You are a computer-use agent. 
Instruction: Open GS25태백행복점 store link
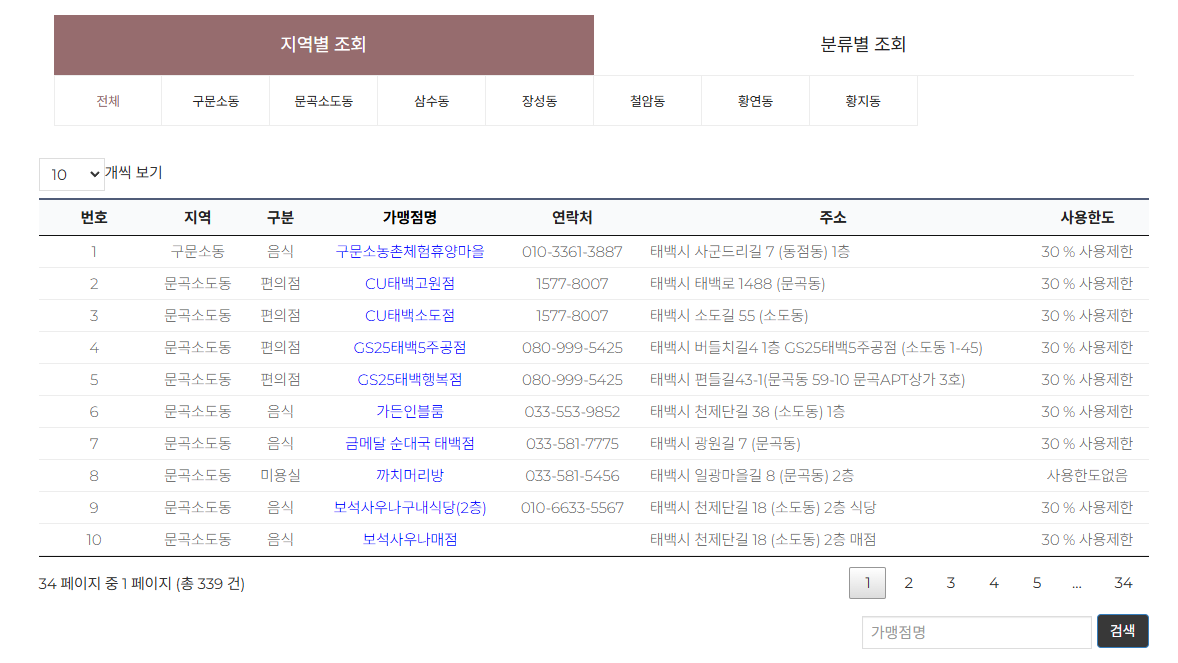tap(409, 380)
